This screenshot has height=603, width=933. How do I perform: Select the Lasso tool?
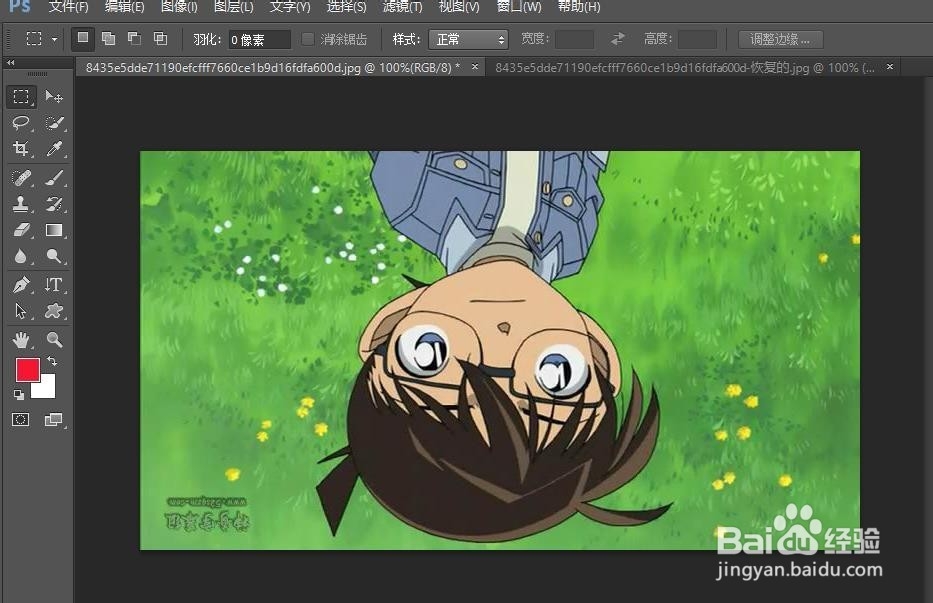click(21, 123)
